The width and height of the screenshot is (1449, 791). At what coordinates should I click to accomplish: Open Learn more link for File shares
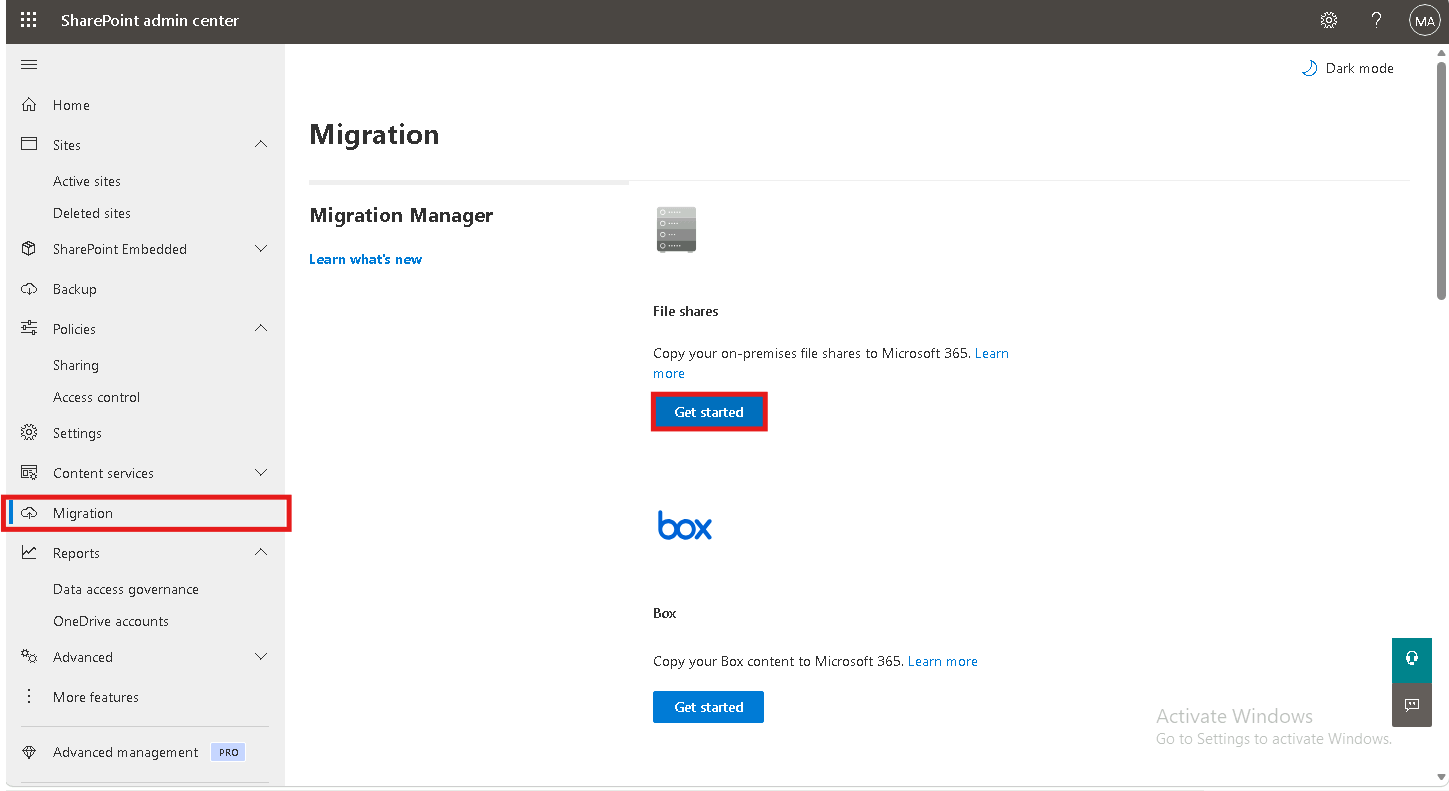991,353
